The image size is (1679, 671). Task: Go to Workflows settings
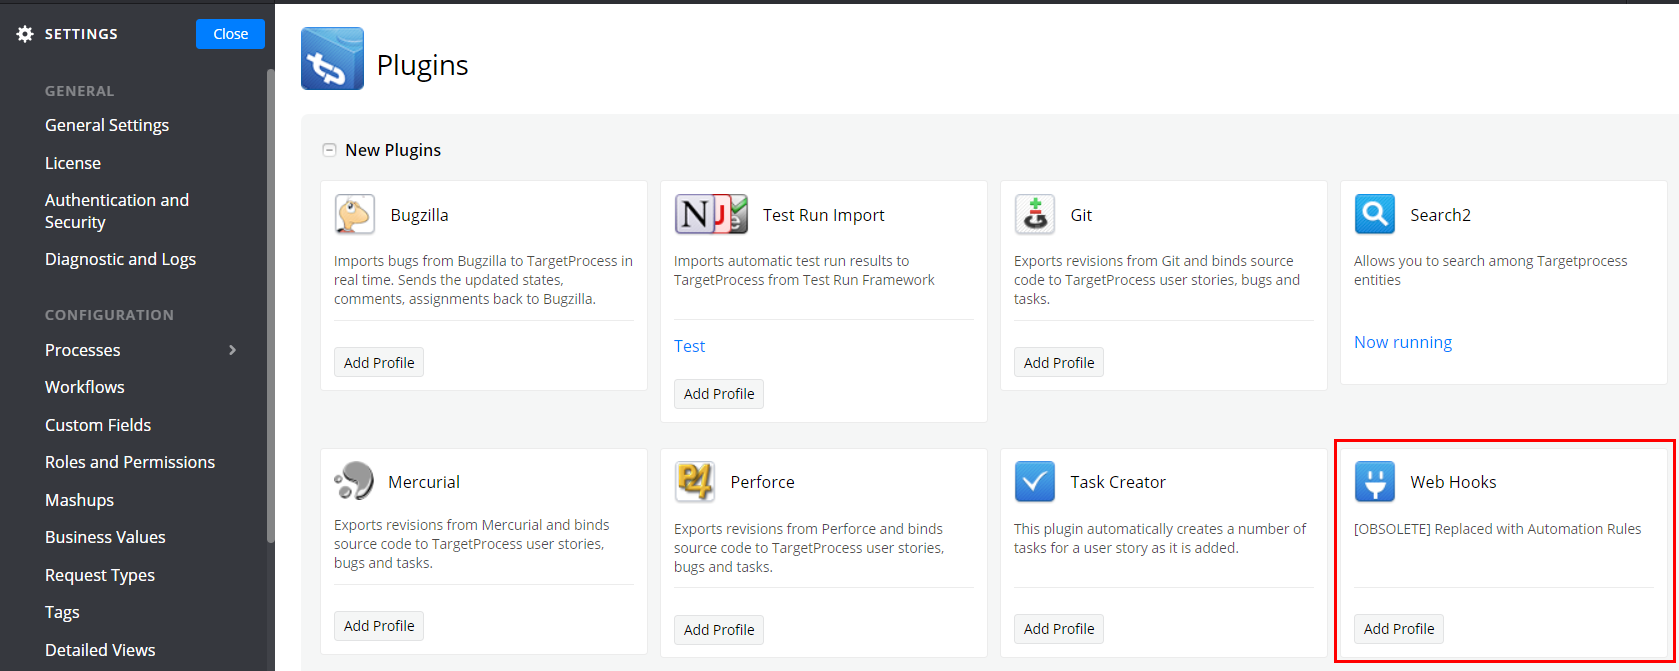tap(85, 387)
